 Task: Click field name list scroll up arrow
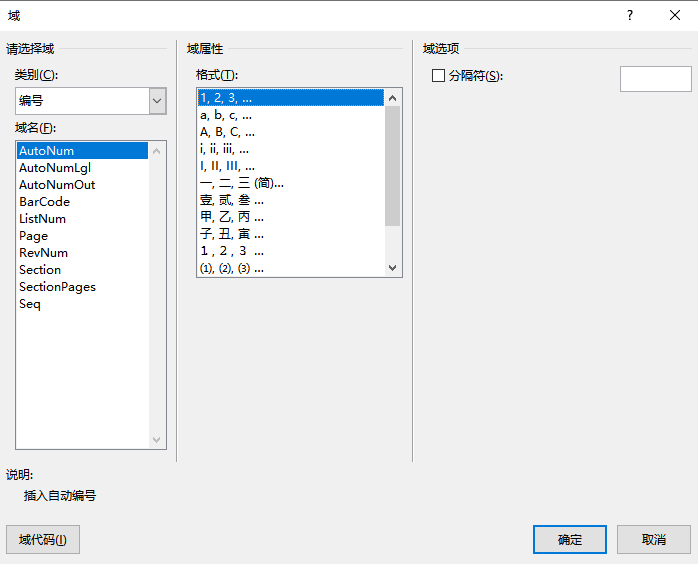pyautogui.click(x=157, y=151)
